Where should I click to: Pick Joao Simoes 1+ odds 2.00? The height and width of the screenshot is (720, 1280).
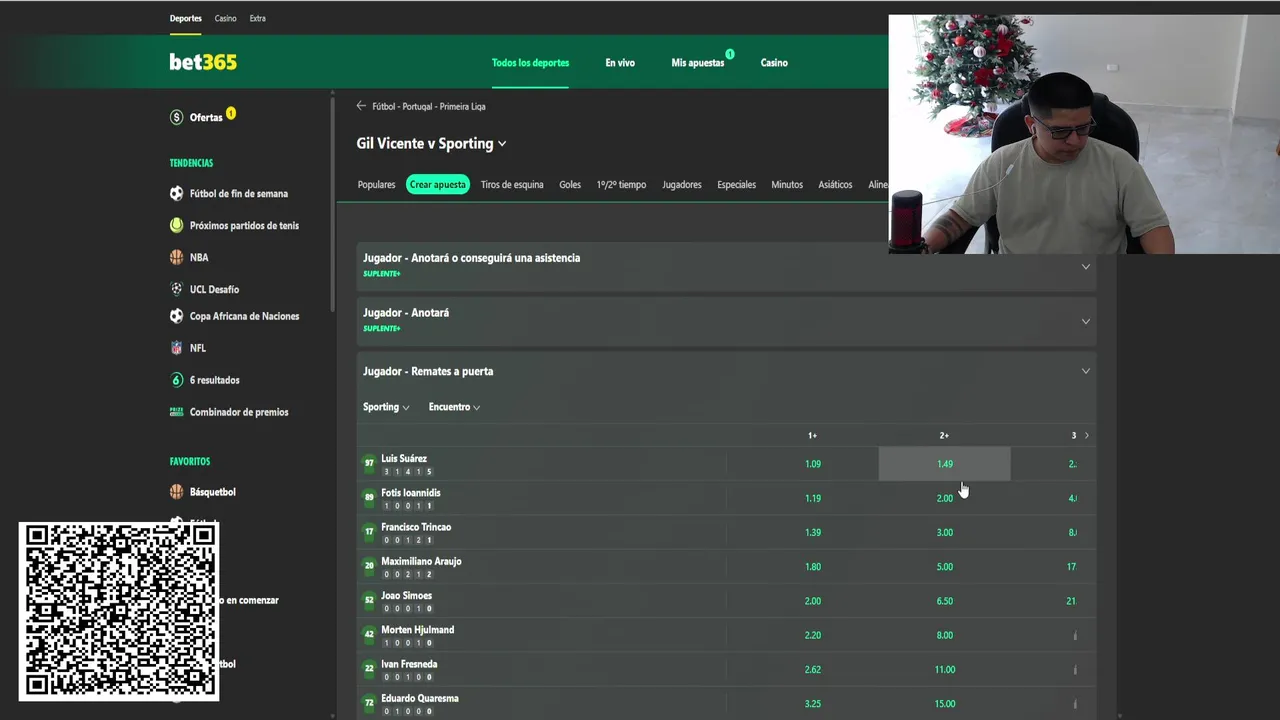coord(813,601)
